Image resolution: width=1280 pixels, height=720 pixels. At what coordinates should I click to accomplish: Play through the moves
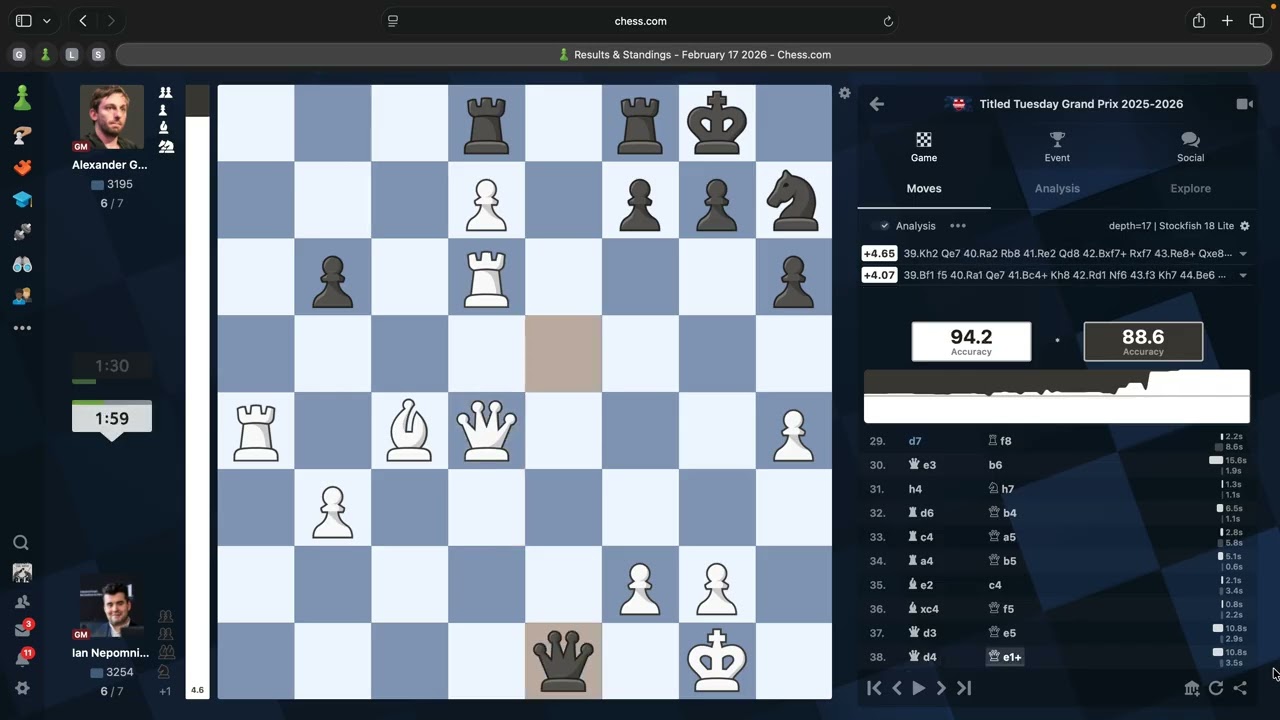(918, 688)
